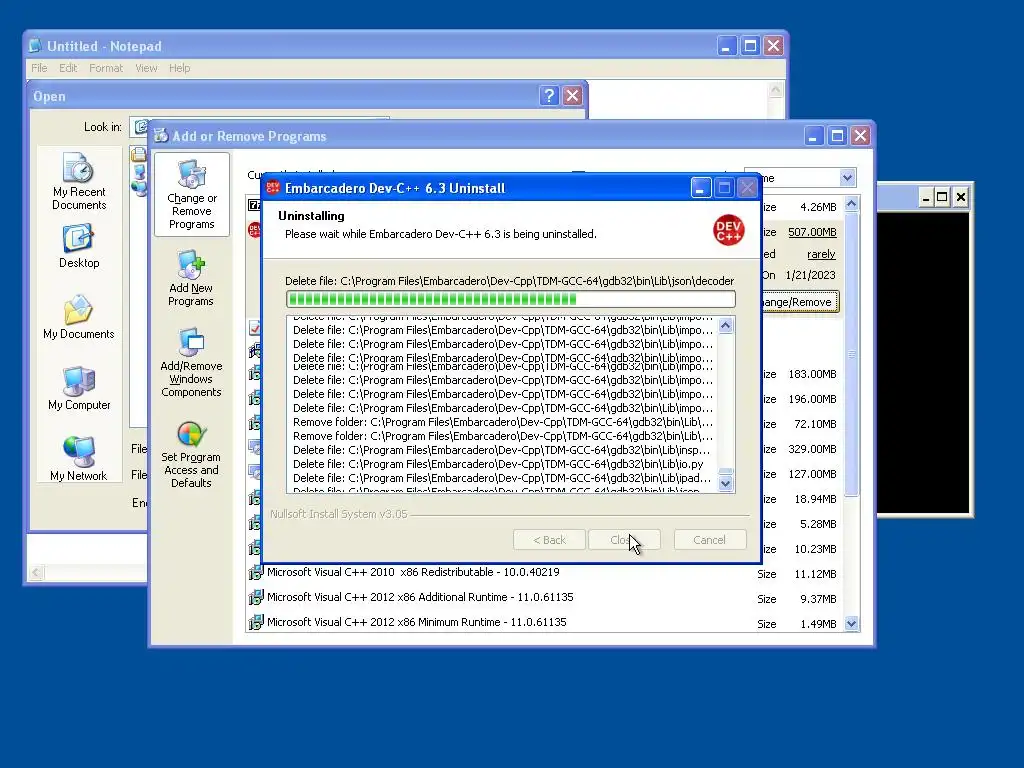Viewport: 1024px width, 768px height.
Task: Open Notepad Help menu
Action: [x=180, y=68]
